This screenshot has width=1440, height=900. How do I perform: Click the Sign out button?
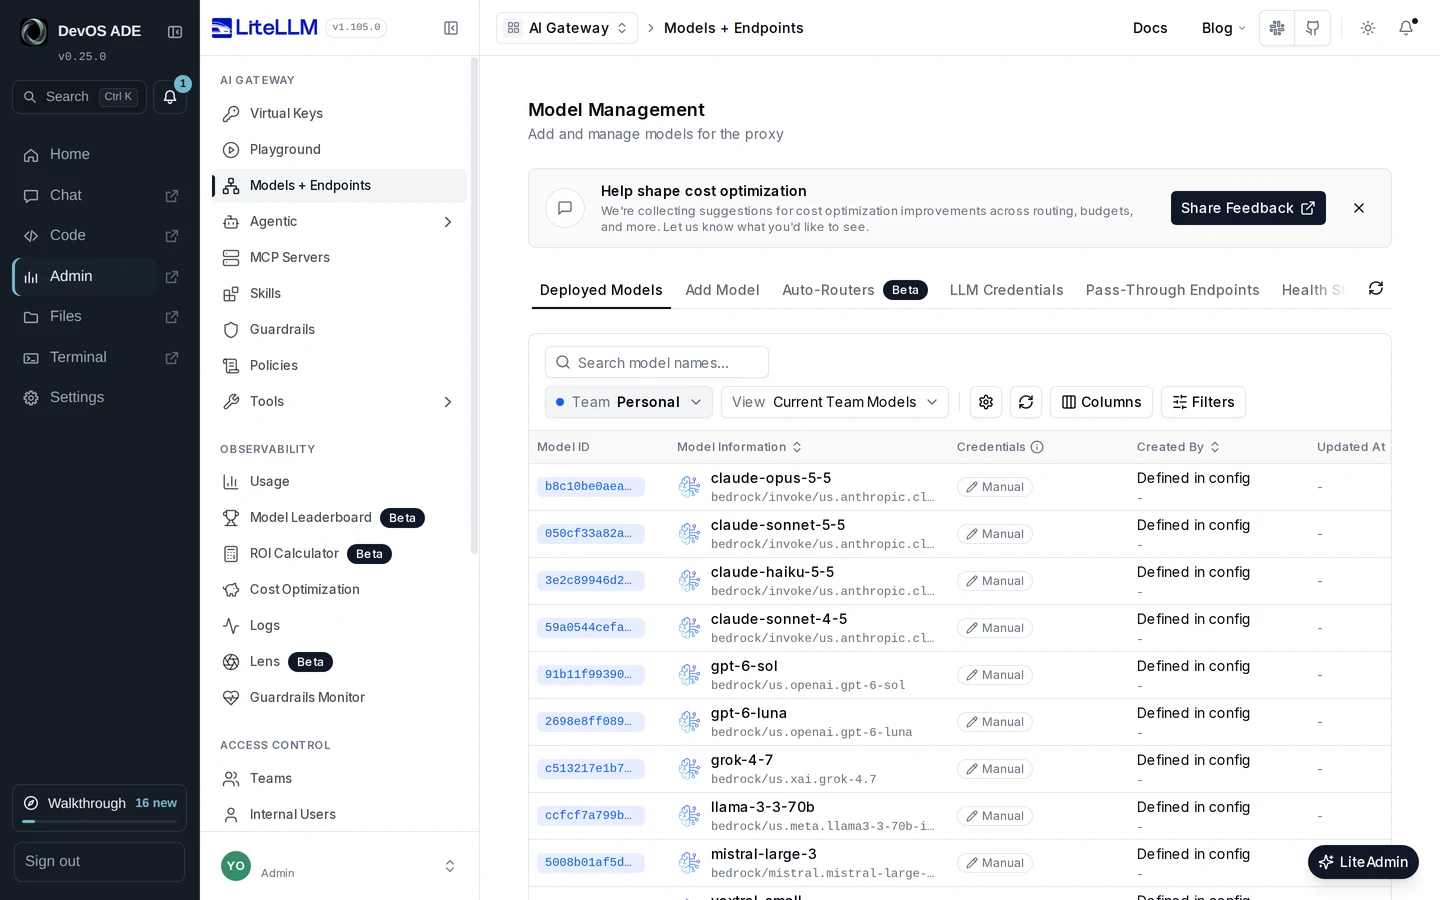coord(99,862)
